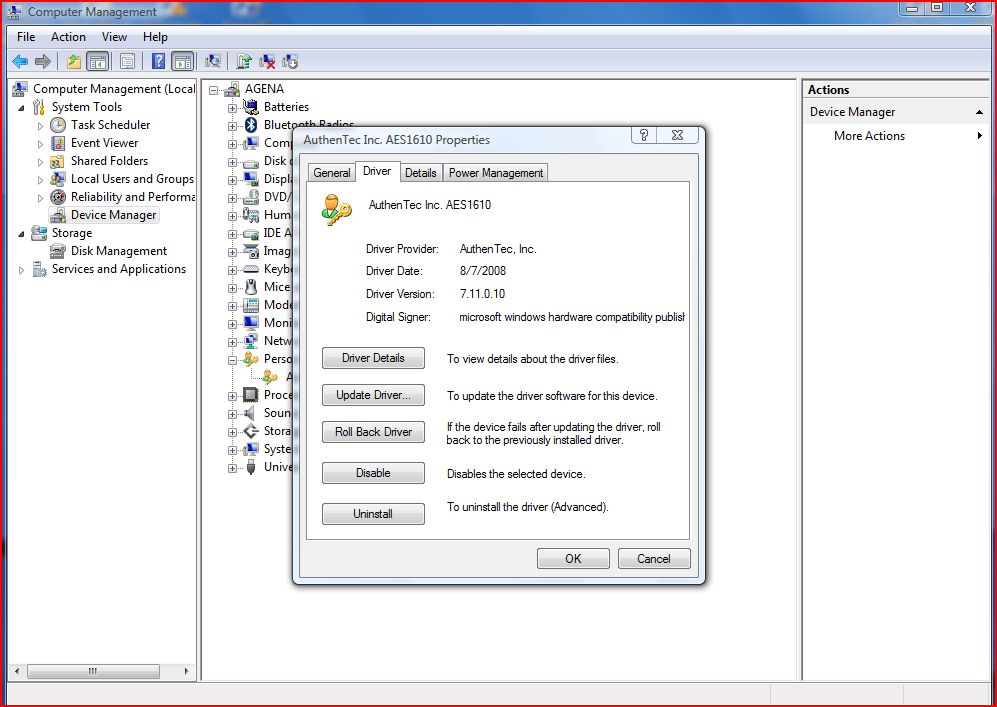The height and width of the screenshot is (707, 997).
Task: Select the Imaging devices camera icon
Action: tap(251, 251)
